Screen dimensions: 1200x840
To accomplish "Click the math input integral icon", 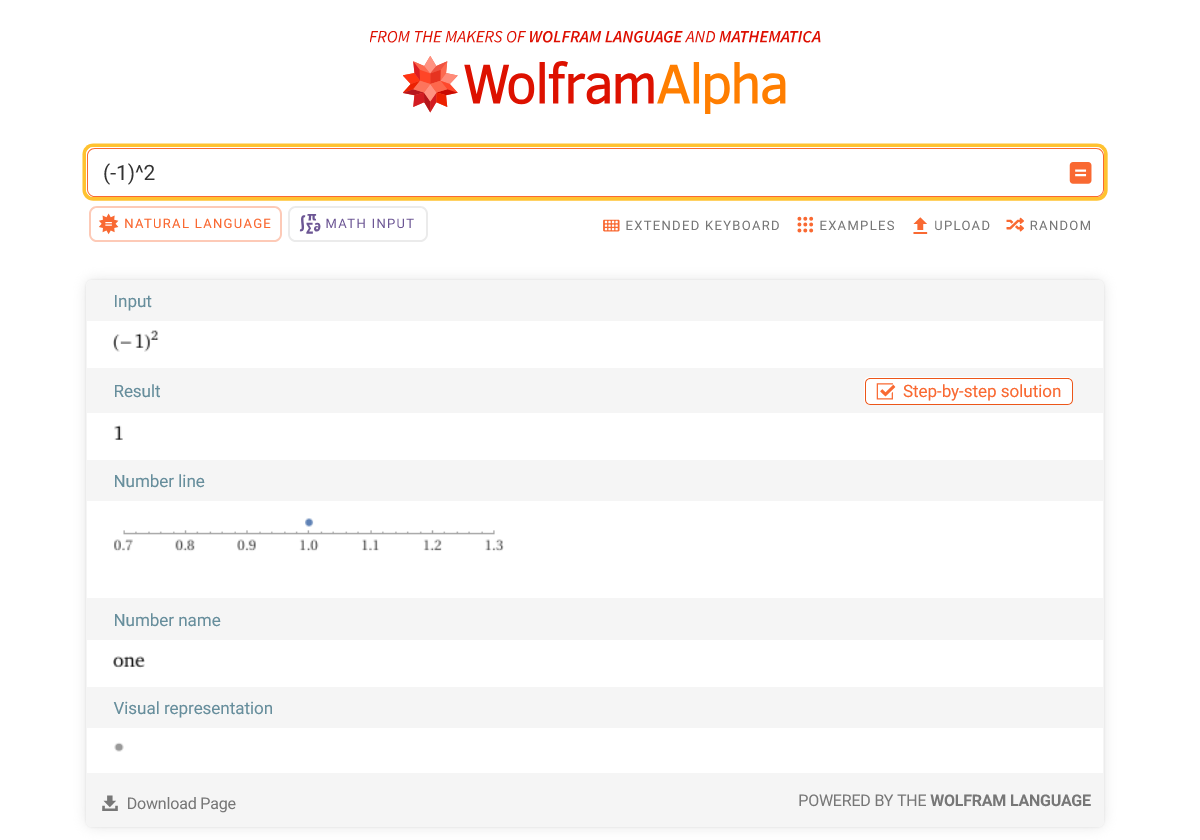I will coord(310,224).
